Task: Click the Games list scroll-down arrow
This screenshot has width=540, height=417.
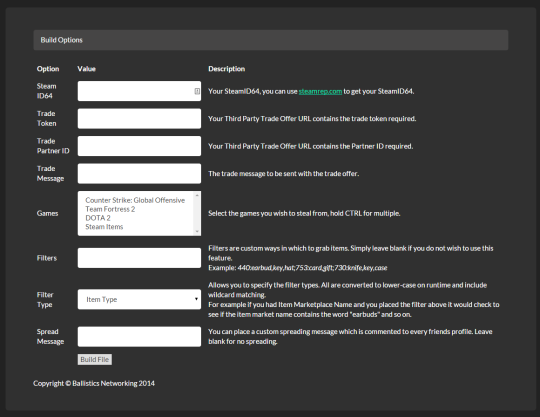Action: click(x=197, y=231)
